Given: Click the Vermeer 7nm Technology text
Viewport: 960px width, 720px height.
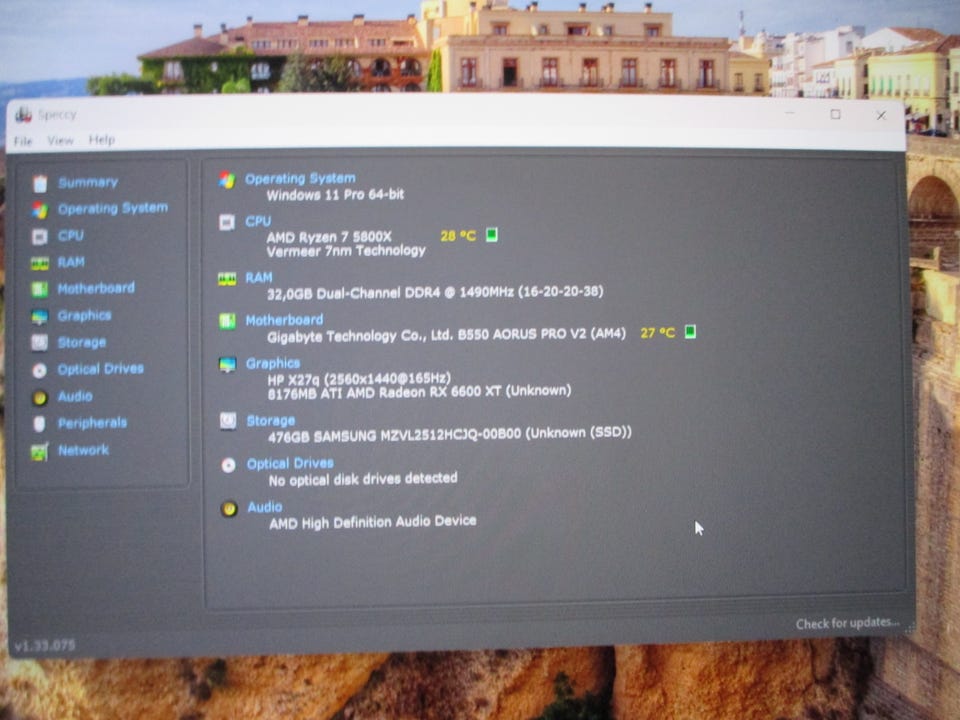Looking at the screenshot, I should coord(346,251).
